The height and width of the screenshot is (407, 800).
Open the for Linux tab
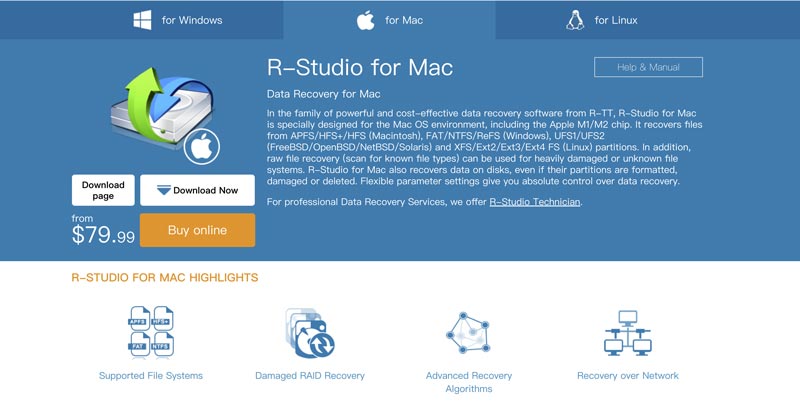pos(647,20)
